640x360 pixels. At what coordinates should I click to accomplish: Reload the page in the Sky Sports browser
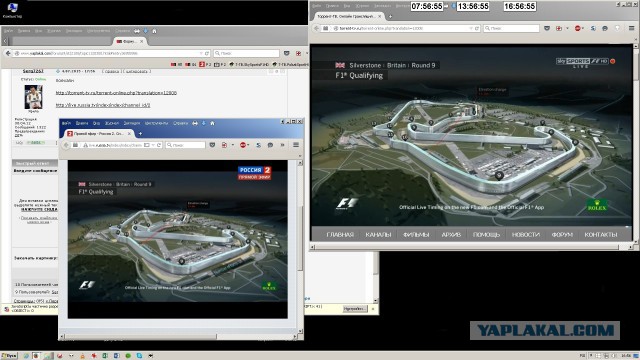point(476,28)
